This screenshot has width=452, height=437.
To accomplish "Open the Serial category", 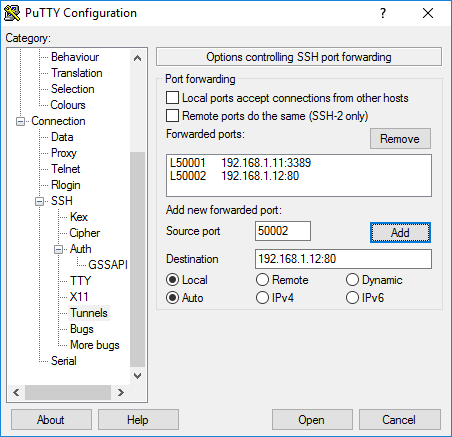I will (64, 361).
